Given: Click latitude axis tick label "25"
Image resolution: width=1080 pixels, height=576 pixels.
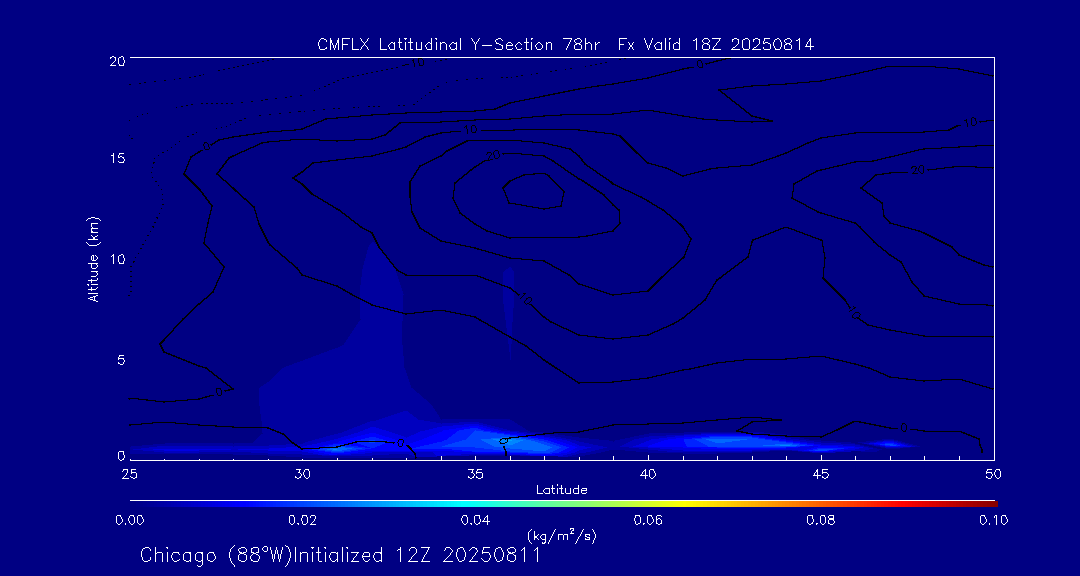Looking at the screenshot, I should [x=129, y=474].
